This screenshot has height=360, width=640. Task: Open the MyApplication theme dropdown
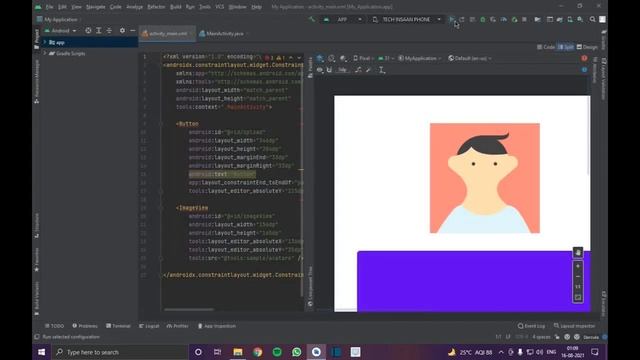click(420, 58)
